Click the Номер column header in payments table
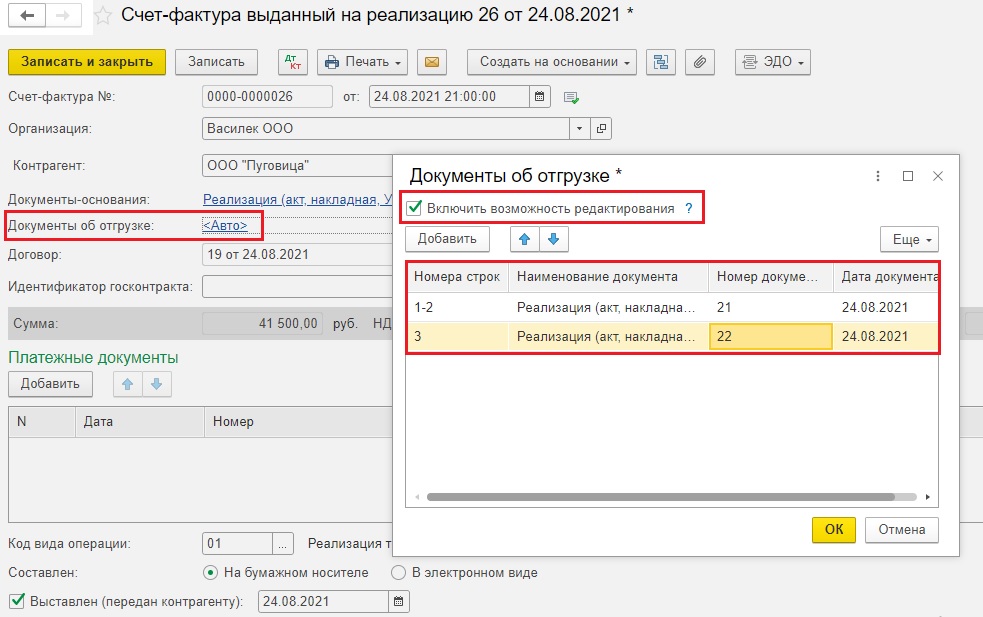The image size is (983, 617). pyautogui.click(x=298, y=421)
